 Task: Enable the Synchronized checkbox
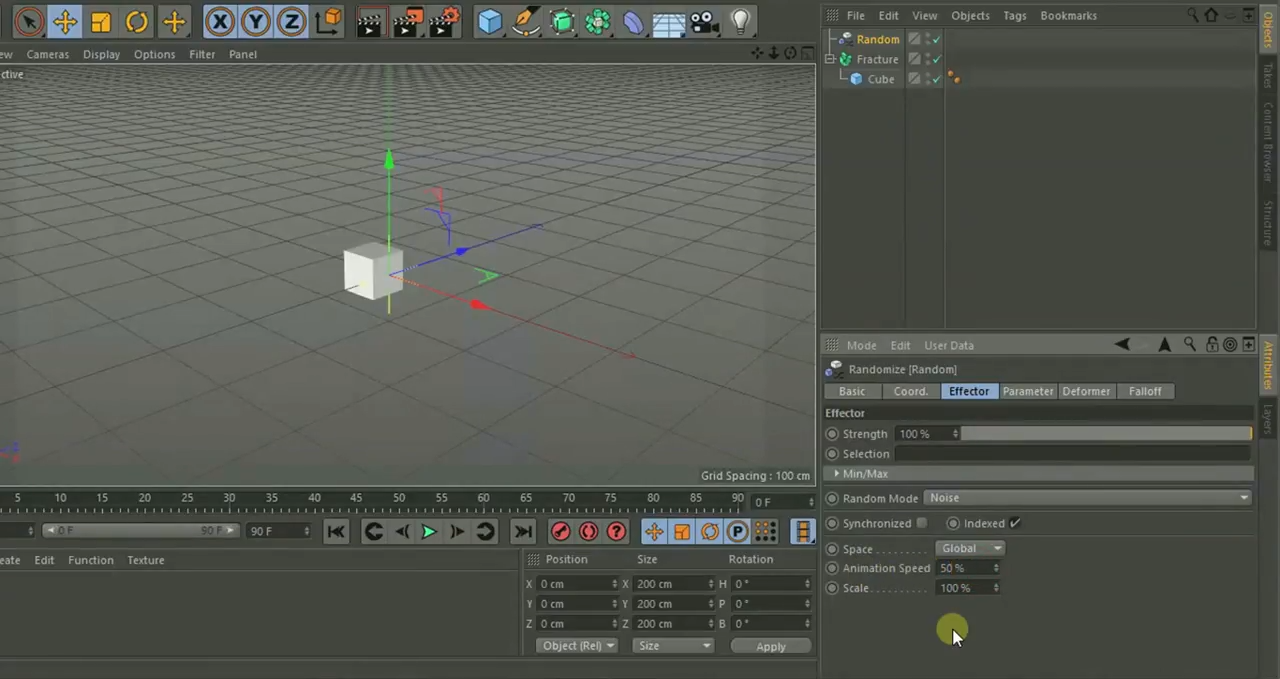point(922,523)
